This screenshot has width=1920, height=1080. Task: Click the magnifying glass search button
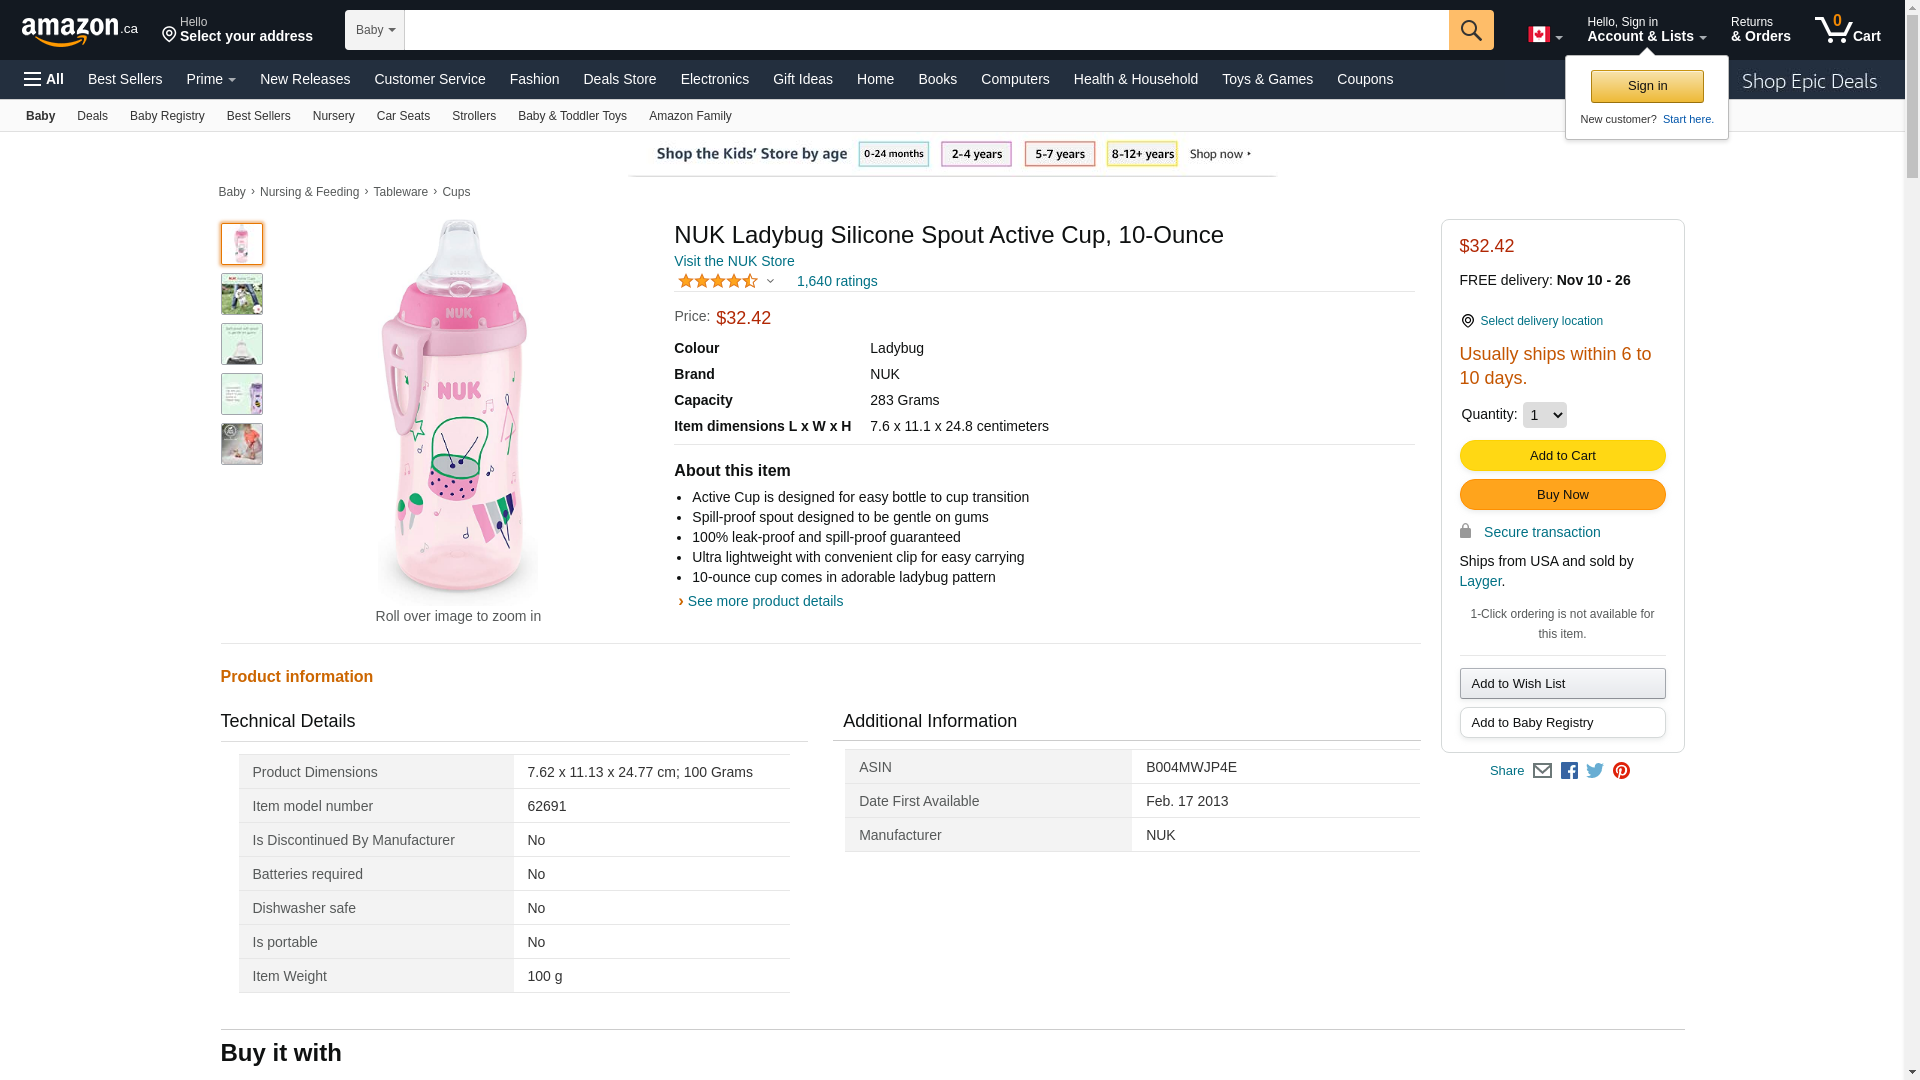click(x=1470, y=30)
